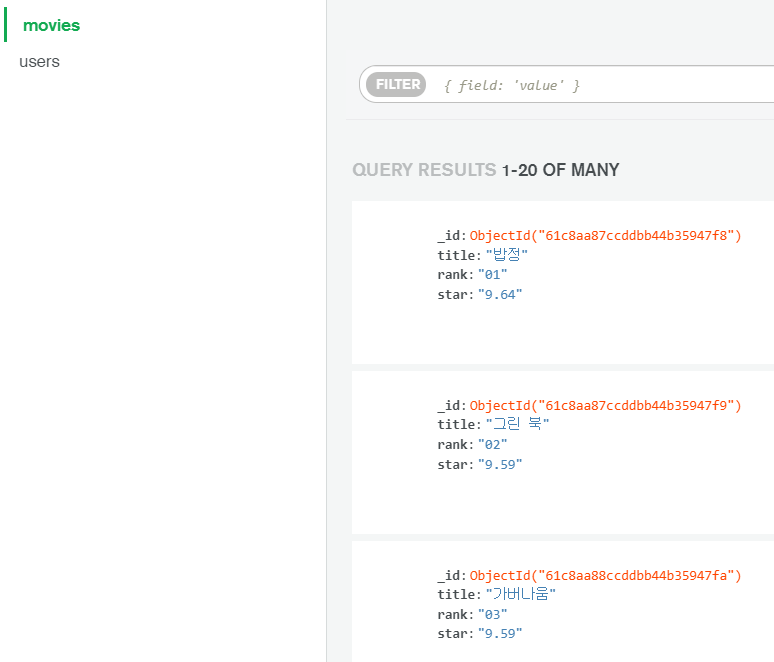Click title value "가버나움"
The image size is (774, 662).
520,594
